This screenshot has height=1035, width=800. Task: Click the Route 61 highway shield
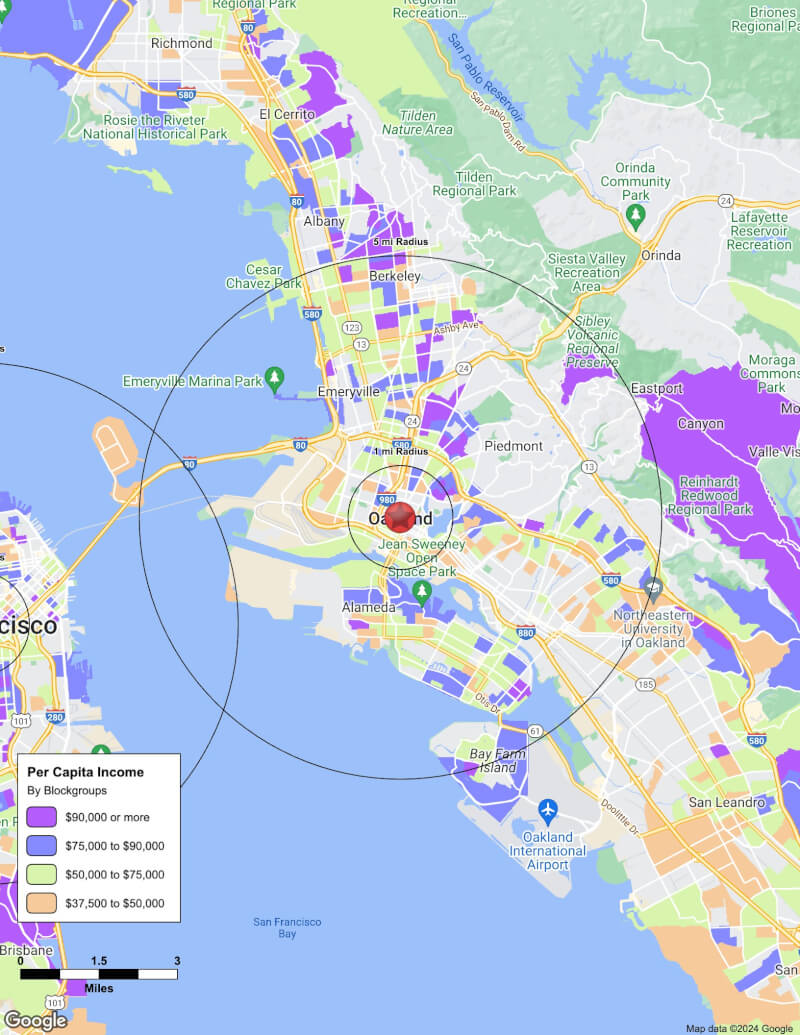click(535, 732)
